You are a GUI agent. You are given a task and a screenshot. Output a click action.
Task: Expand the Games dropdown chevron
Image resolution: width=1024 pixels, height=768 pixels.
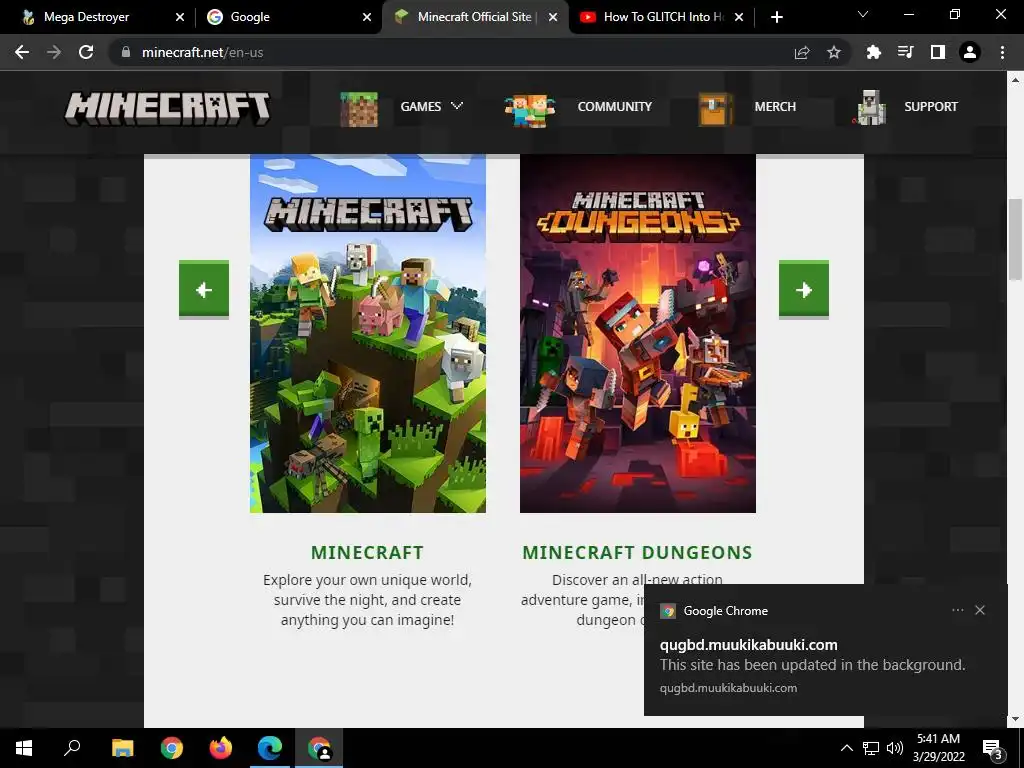(x=457, y=106)
